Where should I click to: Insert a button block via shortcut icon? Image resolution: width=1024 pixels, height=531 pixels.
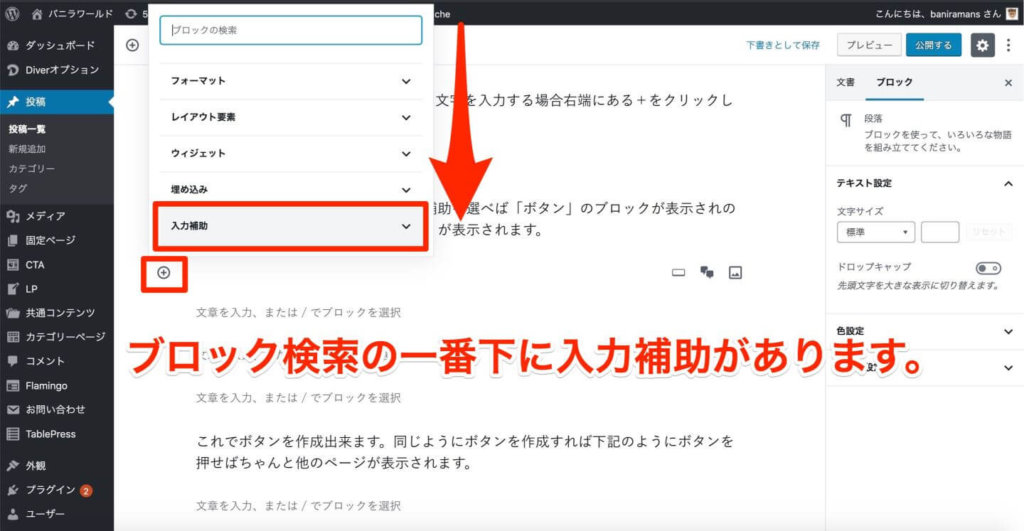679,272
